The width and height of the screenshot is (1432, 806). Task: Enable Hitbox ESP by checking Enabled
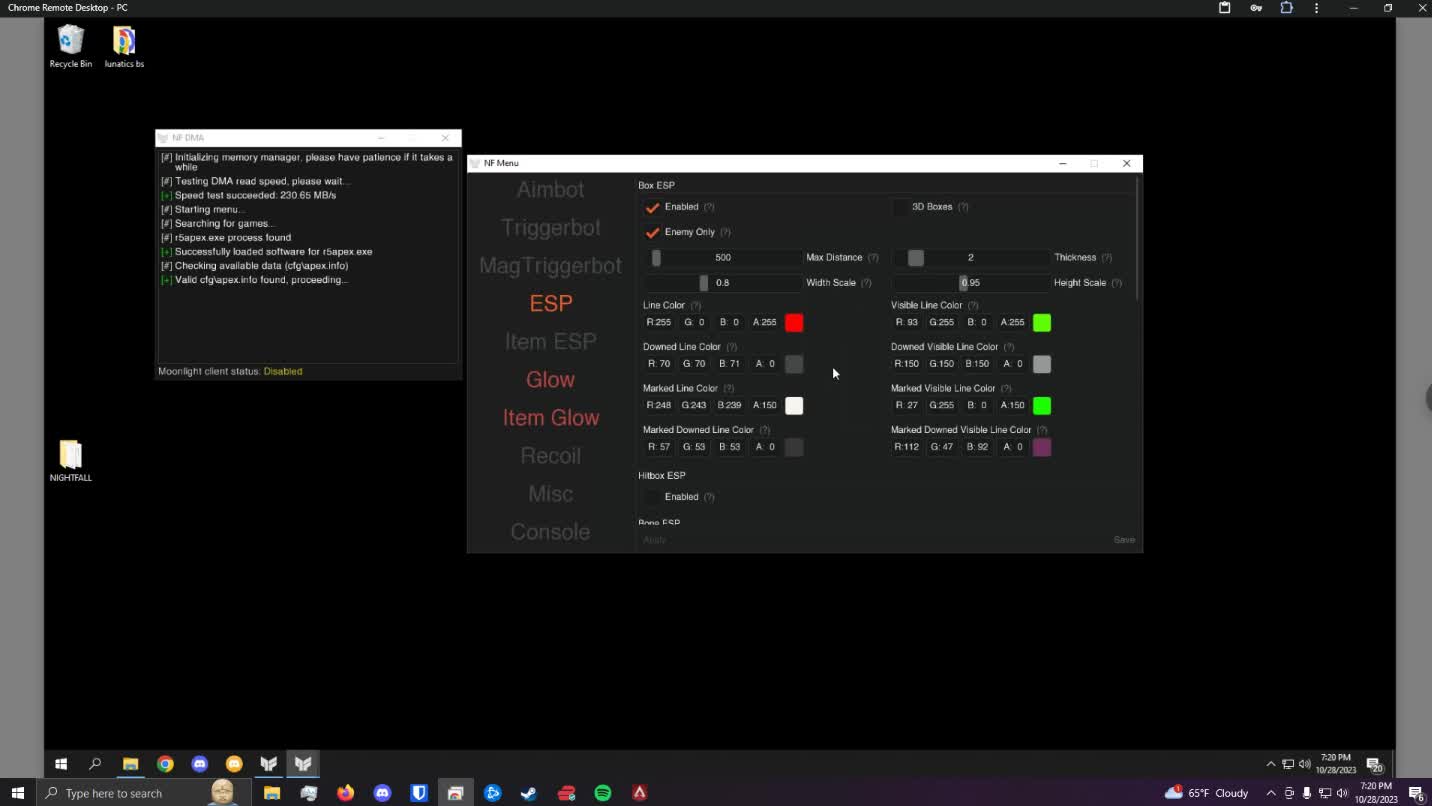[652, 496]
